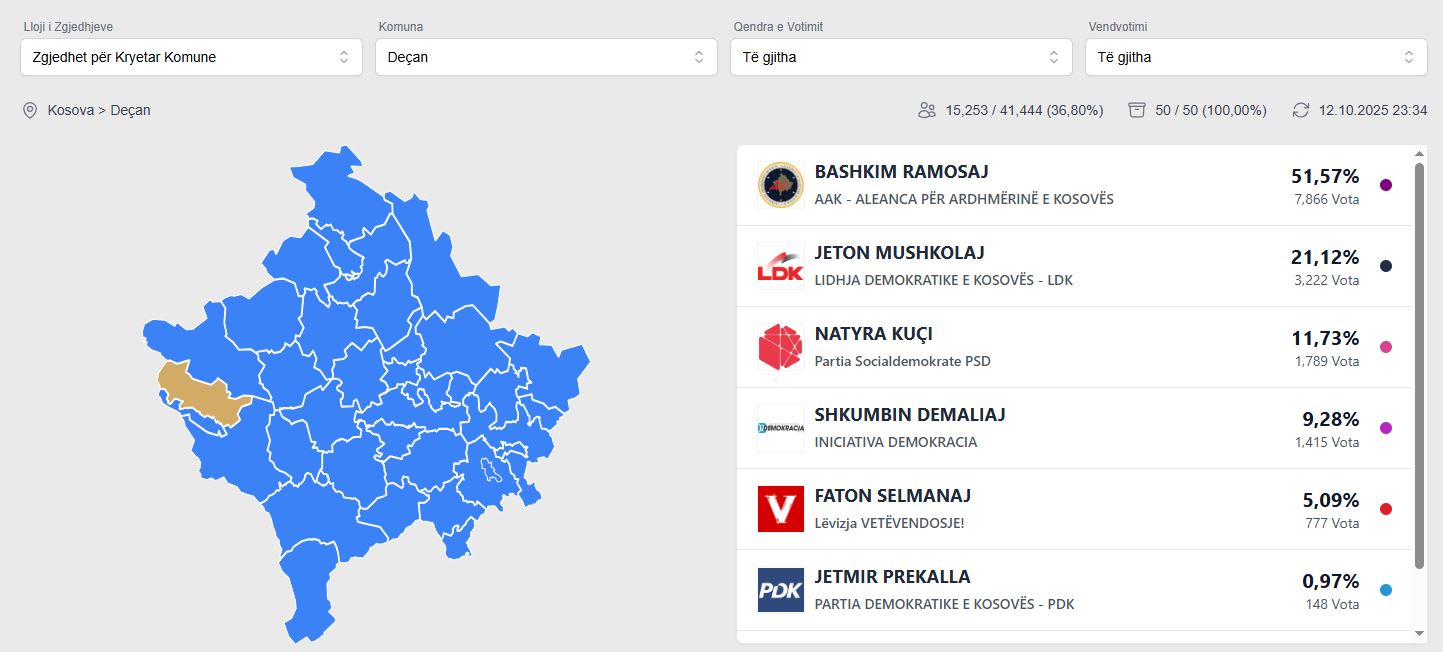Click the Iniciativa Demokracia logo
The height and width of the screenshot is (652, 1443).
tap(780, 428)
